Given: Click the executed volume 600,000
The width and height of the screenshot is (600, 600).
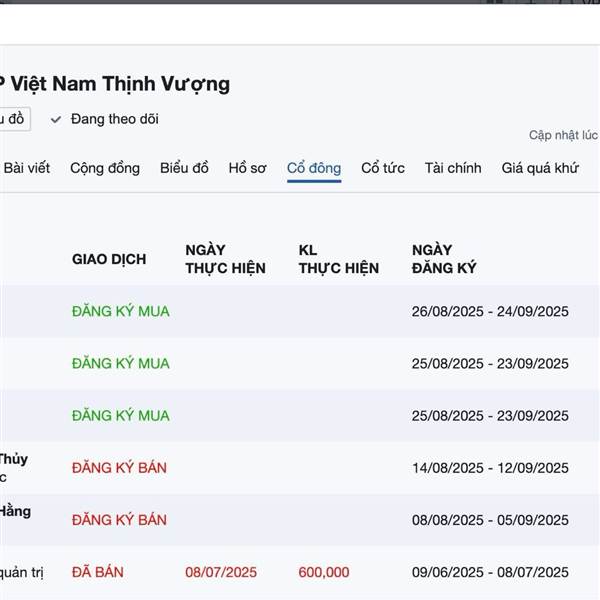Looking at the screenshot, I should (x=324, y=572).
